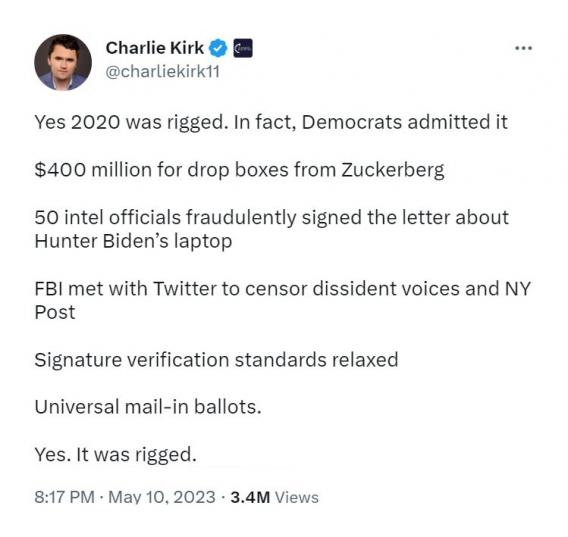
Task: Click the "50 intel officials" sentence
Action: tap(272, 217)
